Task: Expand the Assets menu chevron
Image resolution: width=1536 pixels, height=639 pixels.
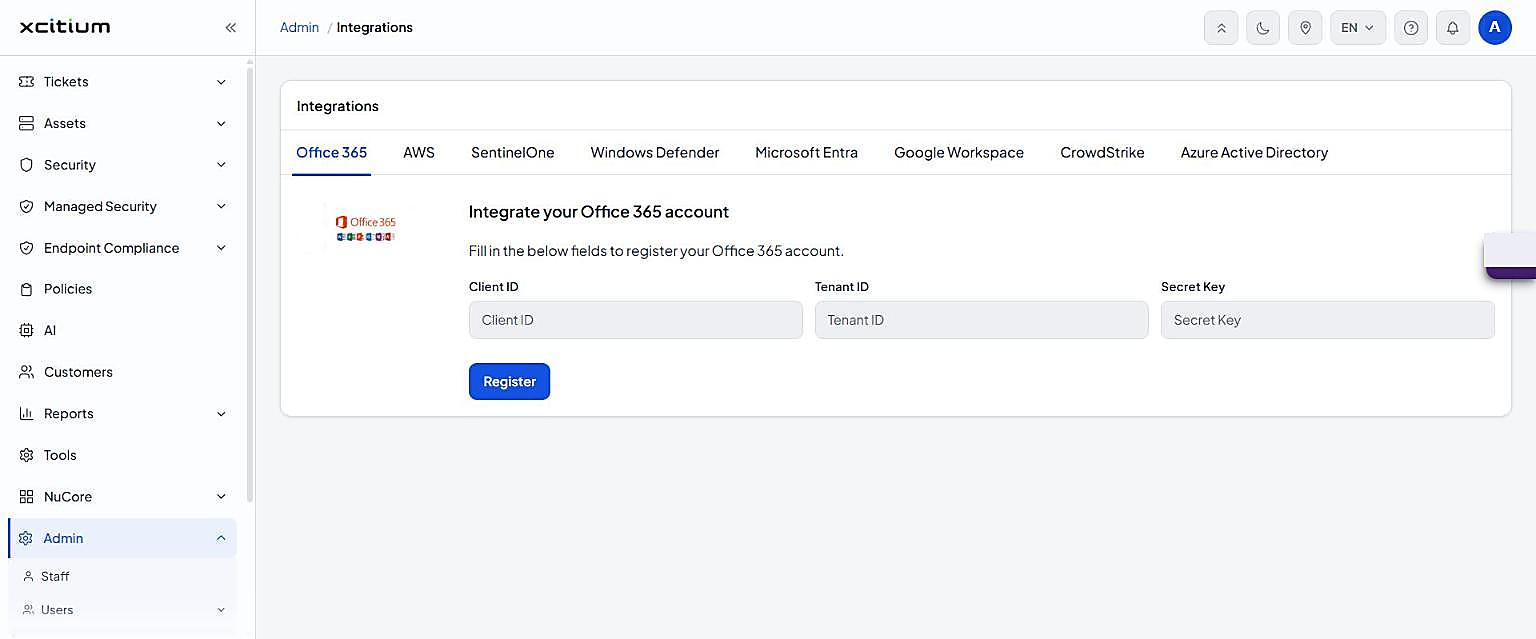Action: [221, 123]
